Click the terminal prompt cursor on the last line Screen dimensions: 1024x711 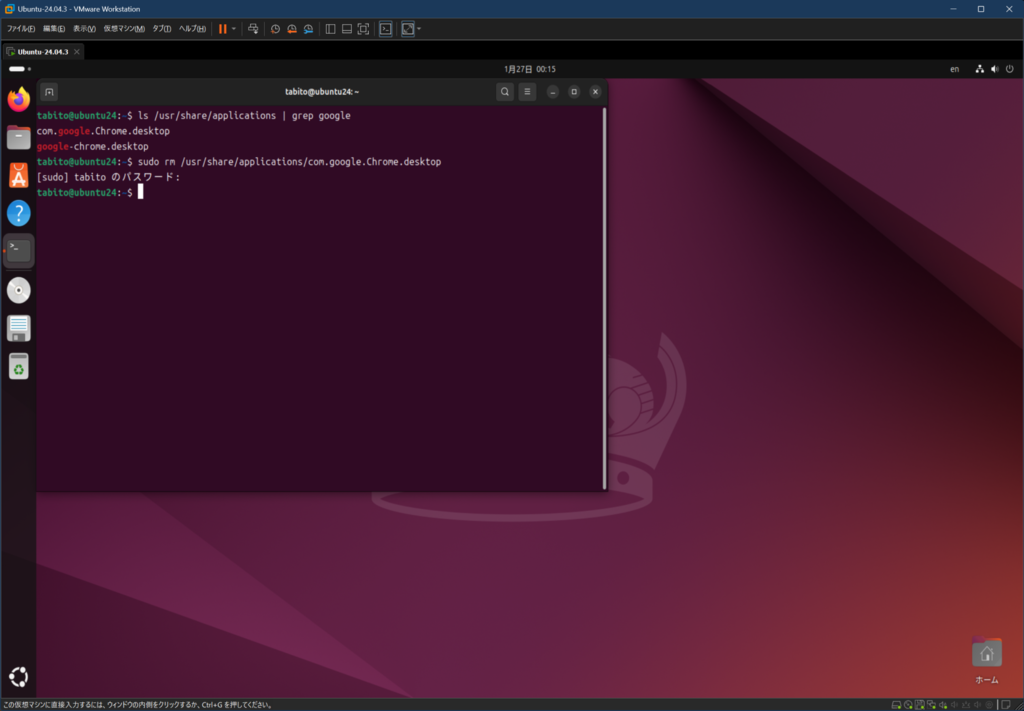tap(140, 193)
